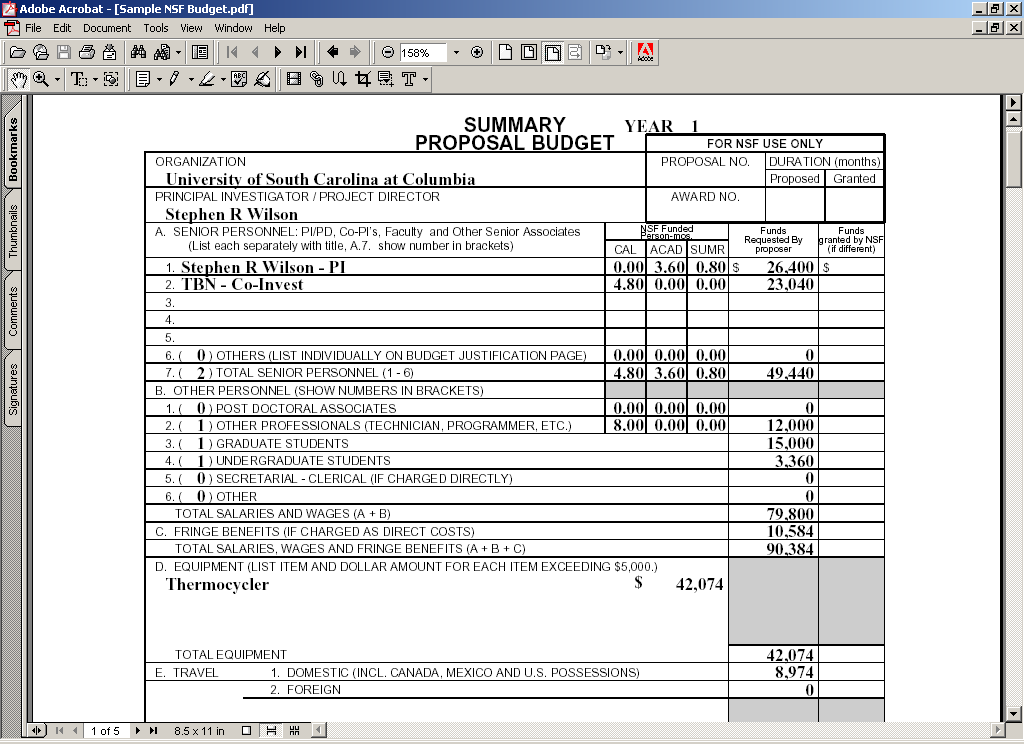Open the Edit menu
The height and width of the screenshot is (744, 1024).
tap(62, 28)
